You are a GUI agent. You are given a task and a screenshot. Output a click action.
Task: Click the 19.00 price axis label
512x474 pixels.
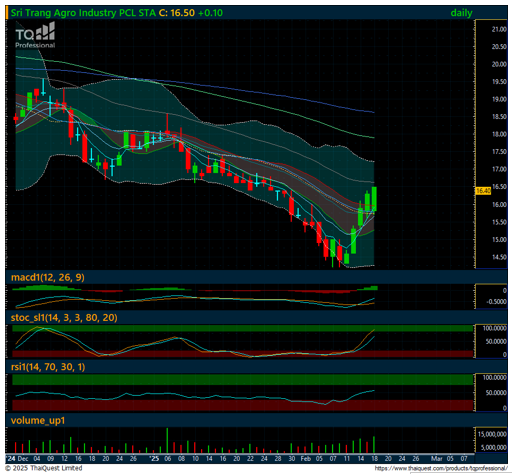coord(499,99)
